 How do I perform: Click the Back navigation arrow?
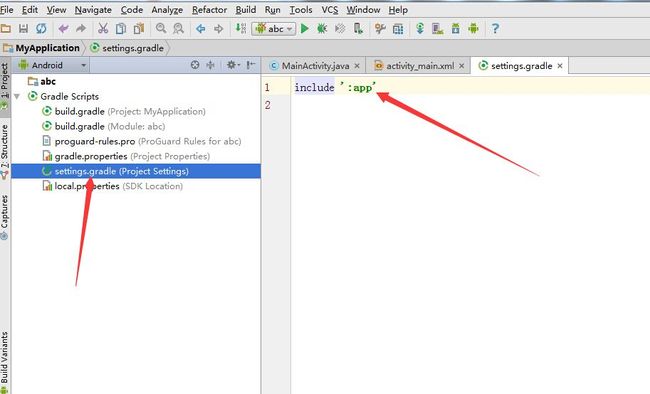tap(201, 29)
